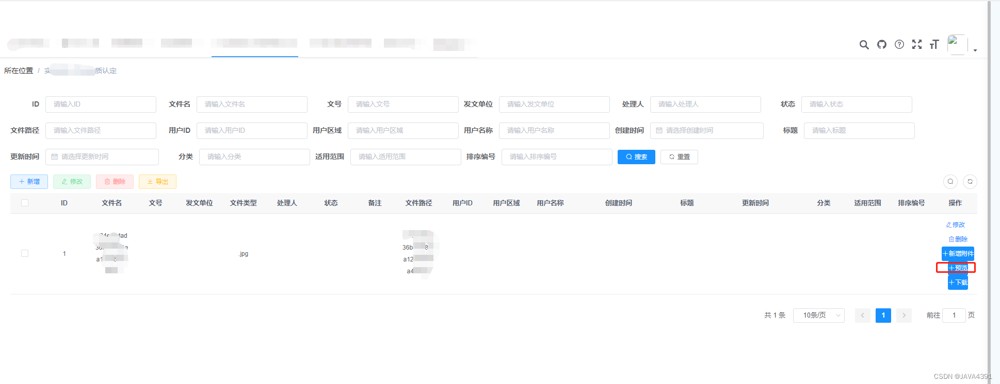Viewport: 1000px width, 384px height.
Task: Click the blue 下载 download button in the row
Action: point(958,282)
